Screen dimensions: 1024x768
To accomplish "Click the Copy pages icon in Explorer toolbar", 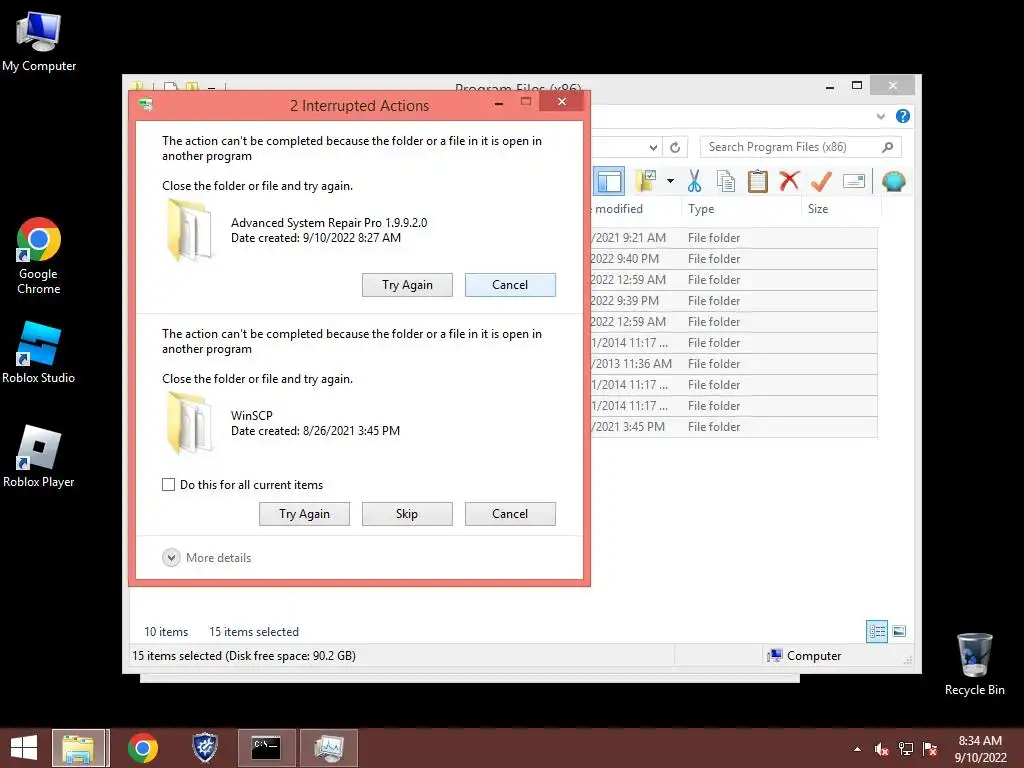I will pos(726,181).
